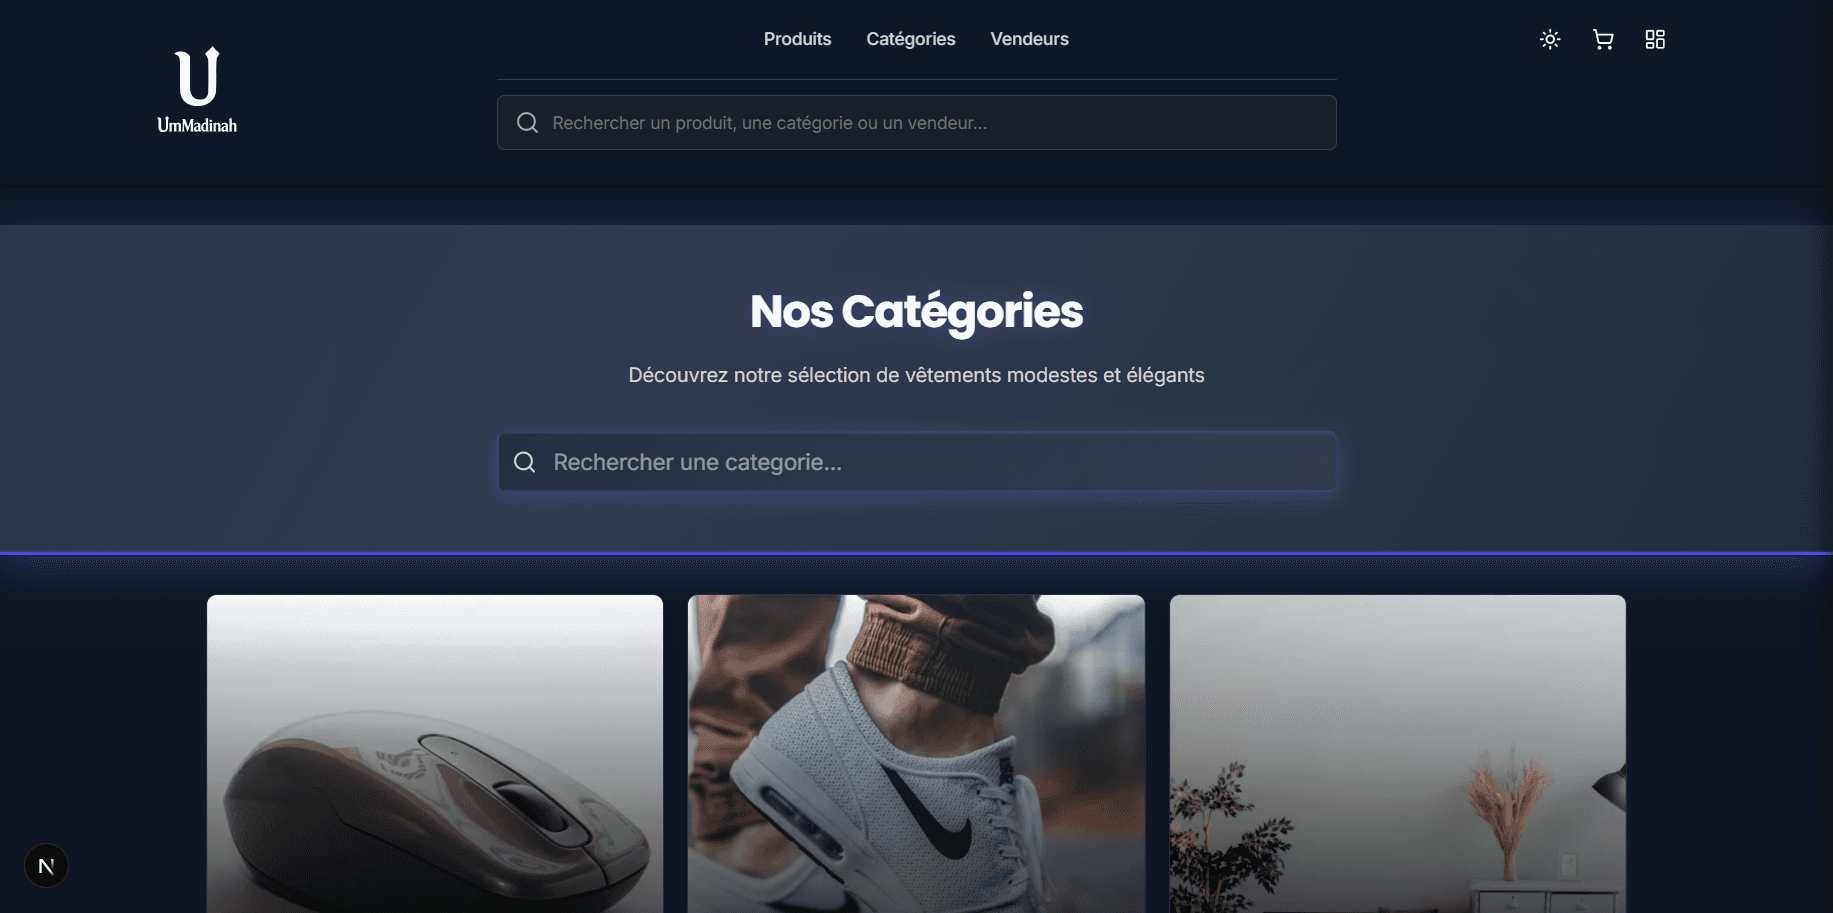Open the Catégories menu item

pyautogui.click(x=911, y=39)
